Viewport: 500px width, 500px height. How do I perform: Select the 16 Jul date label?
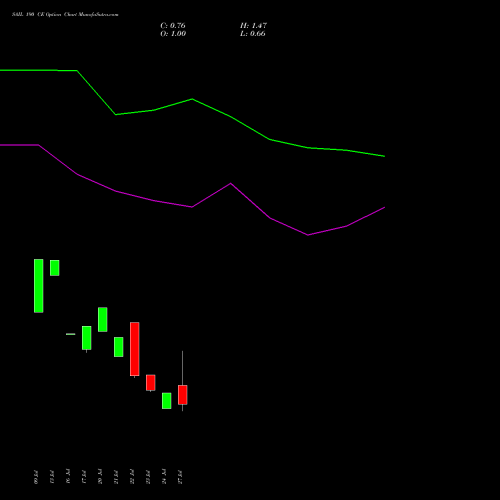point(68,477)
